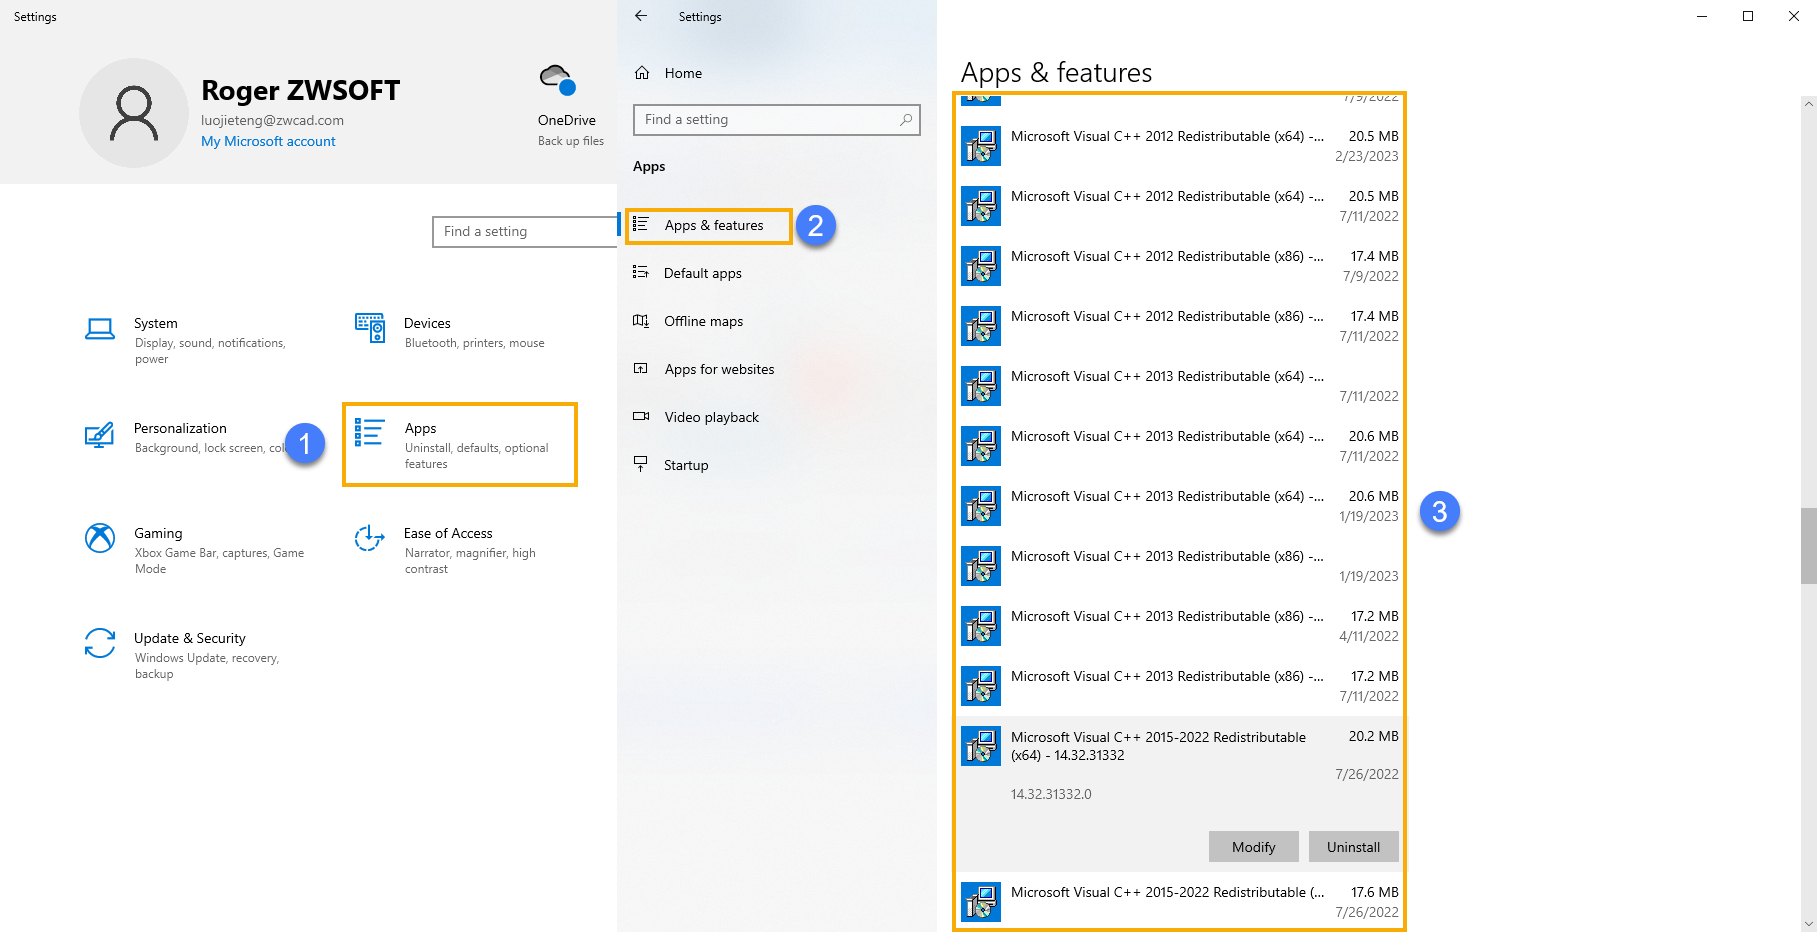This screenshot has height=932, width=1817.
Task: Click Find a setting box on Settings home
Action: 525,232
